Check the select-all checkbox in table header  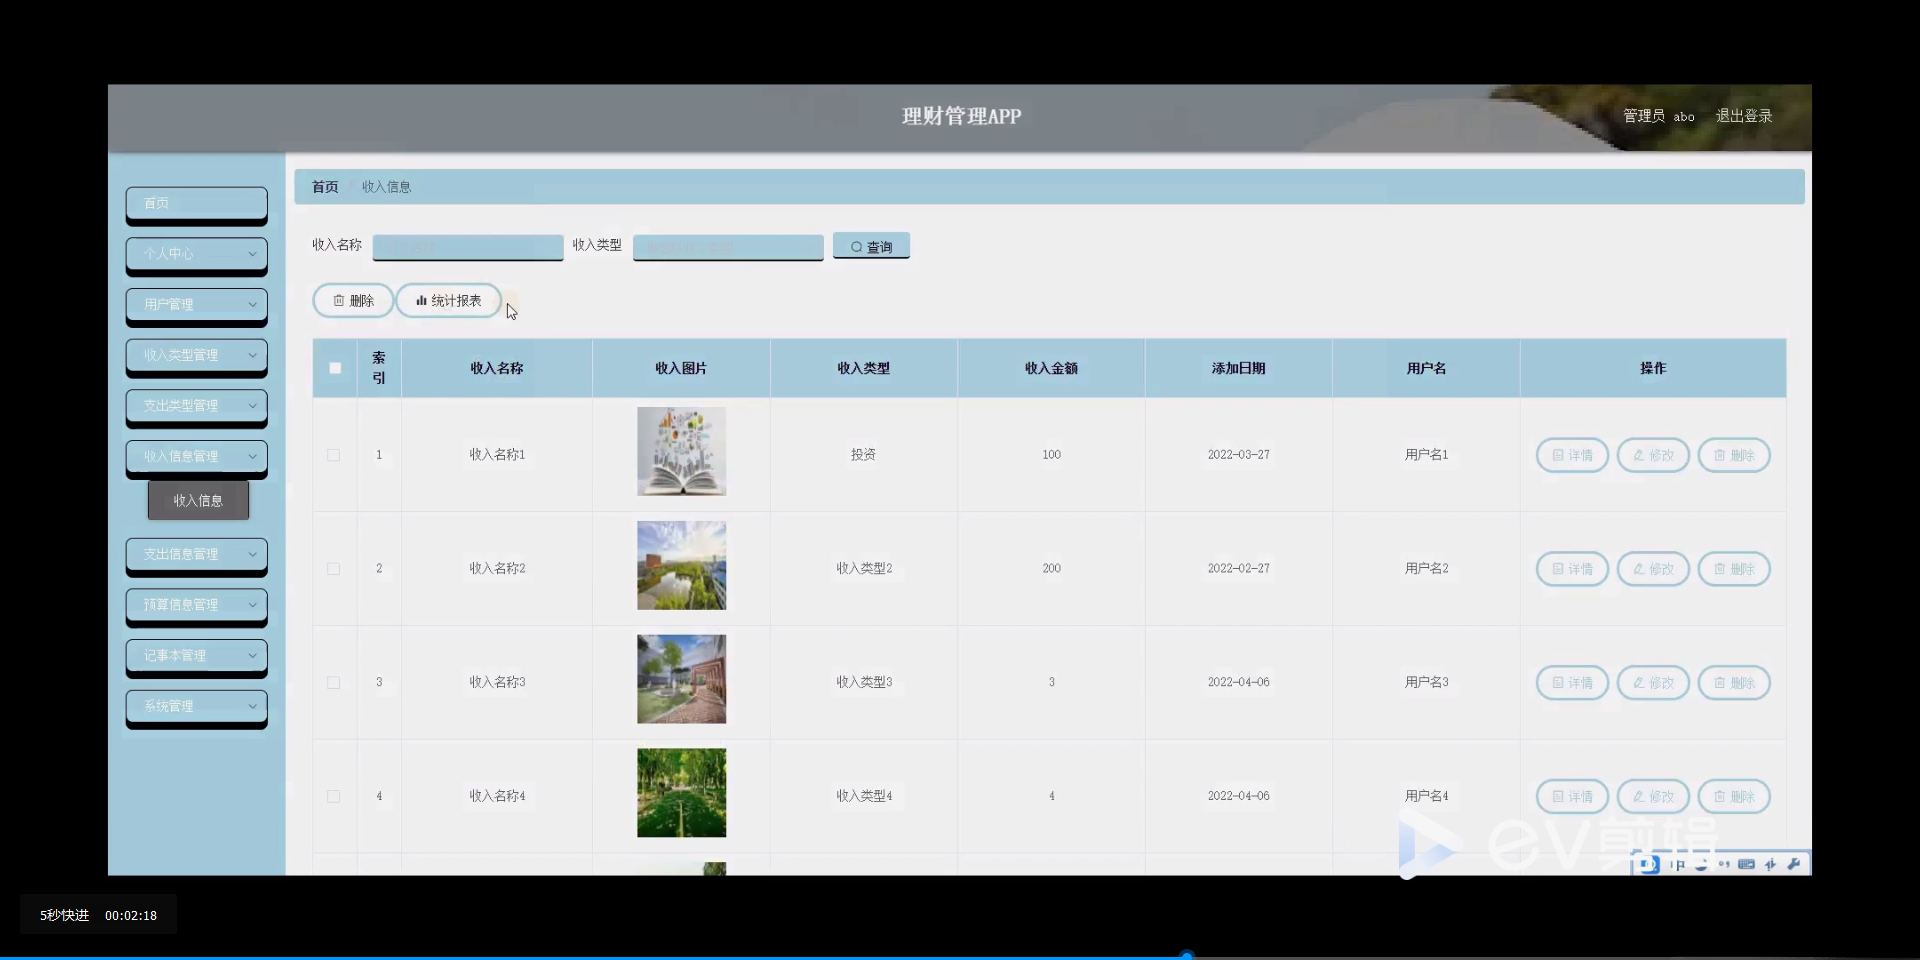(x=333, y=368)
